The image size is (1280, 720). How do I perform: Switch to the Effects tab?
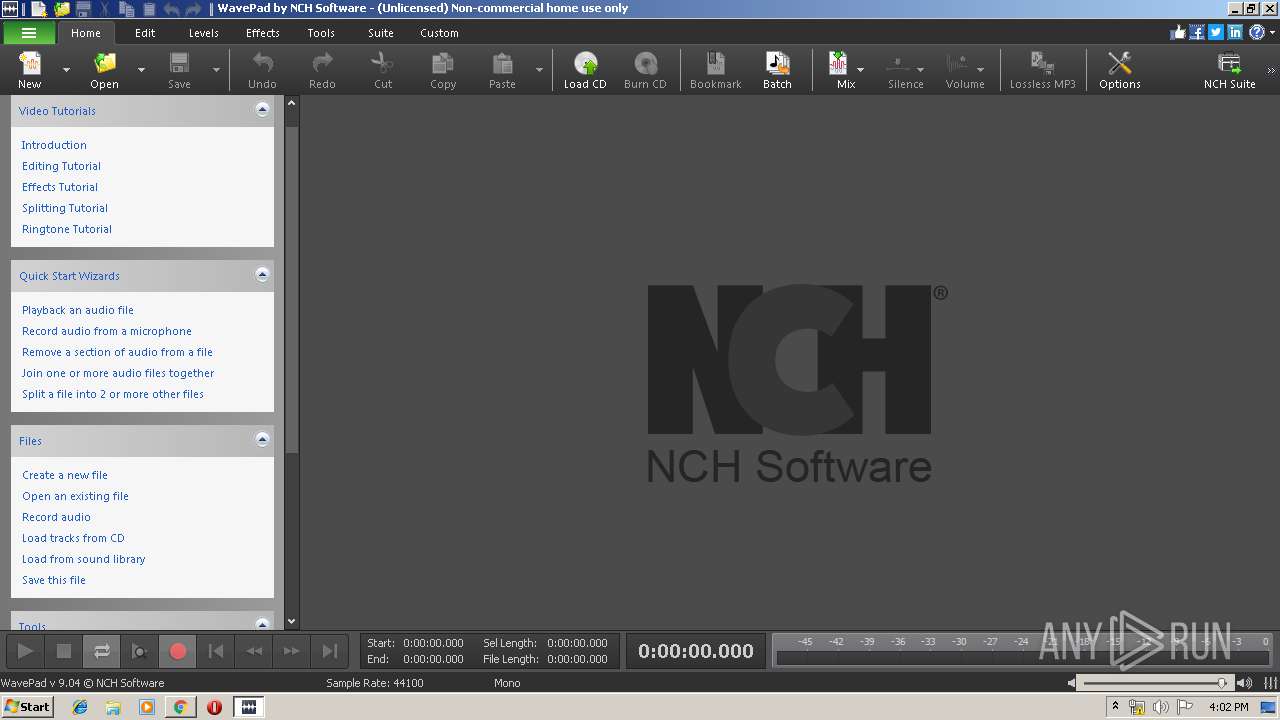pos(263,33)
